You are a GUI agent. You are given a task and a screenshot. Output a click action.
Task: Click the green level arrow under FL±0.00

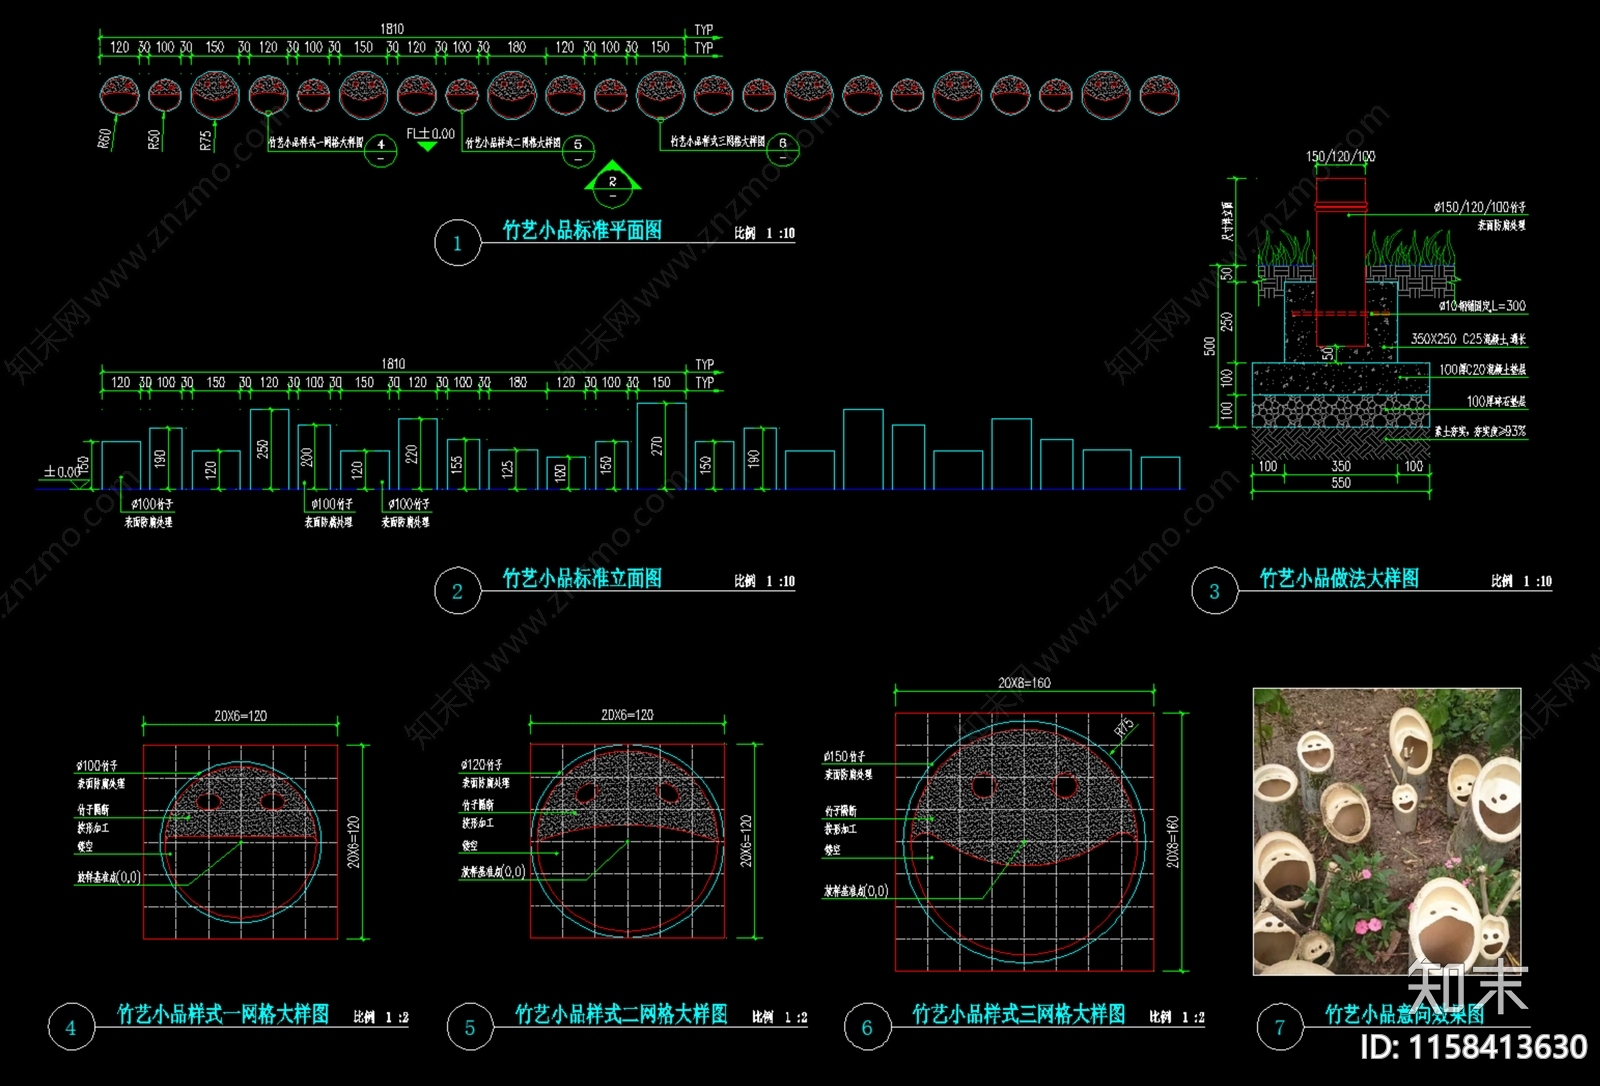tap(427, 146)
